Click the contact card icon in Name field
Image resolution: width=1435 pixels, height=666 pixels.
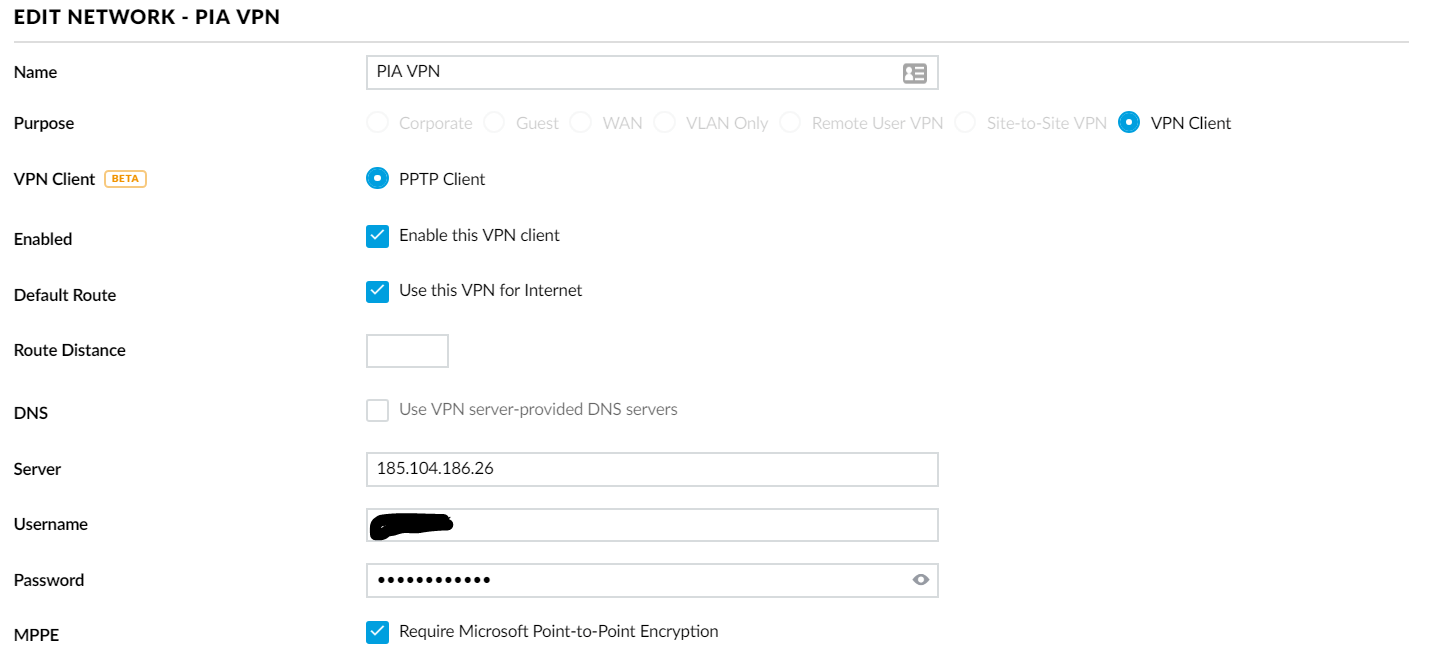pyautogui.click(x=914, y=73)
